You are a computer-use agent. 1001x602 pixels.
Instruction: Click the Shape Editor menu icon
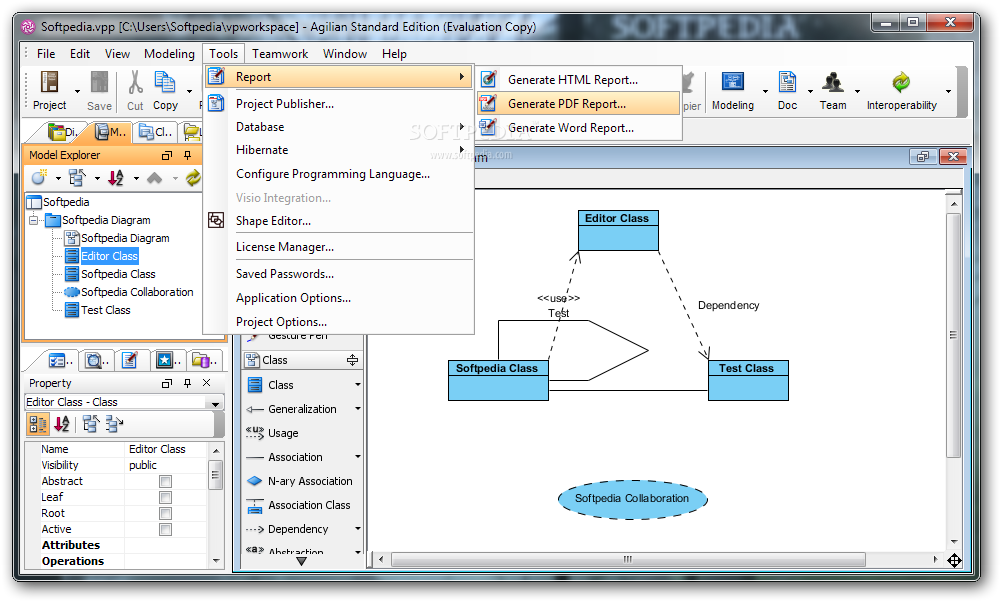[216, 220]
